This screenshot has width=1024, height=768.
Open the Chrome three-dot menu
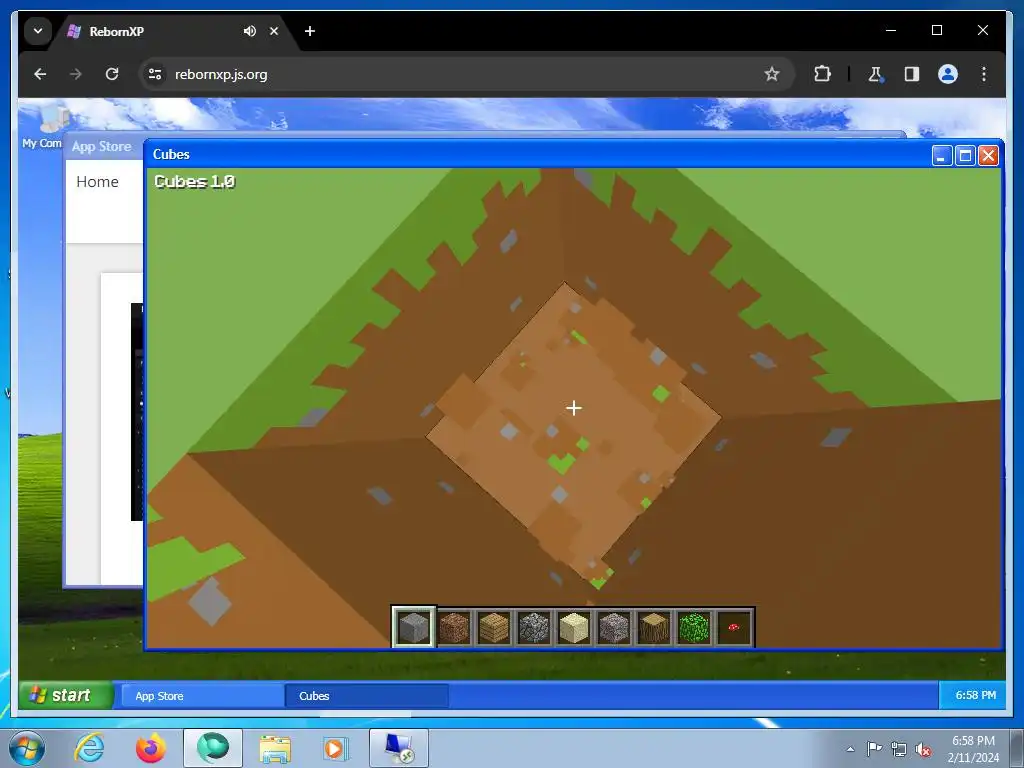point(984,74)
